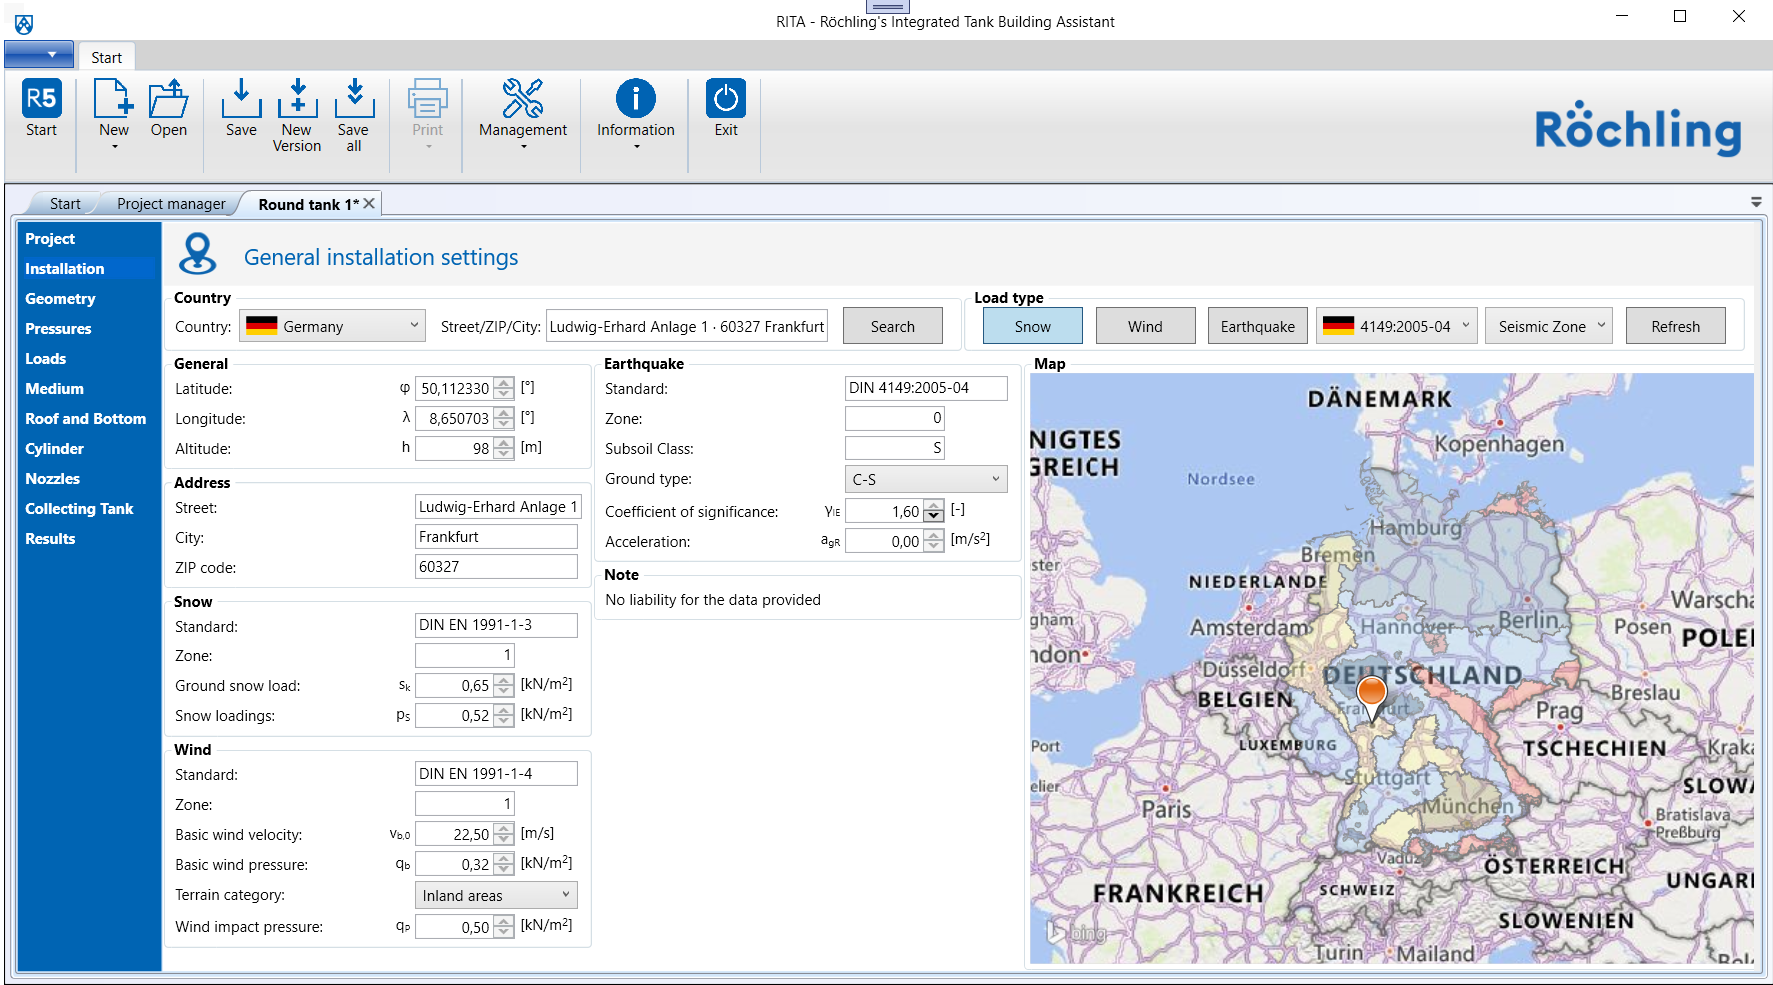Open the Seismic Zone dropdown
This screenshot has height=985, width=1773.
(1549, 326)
